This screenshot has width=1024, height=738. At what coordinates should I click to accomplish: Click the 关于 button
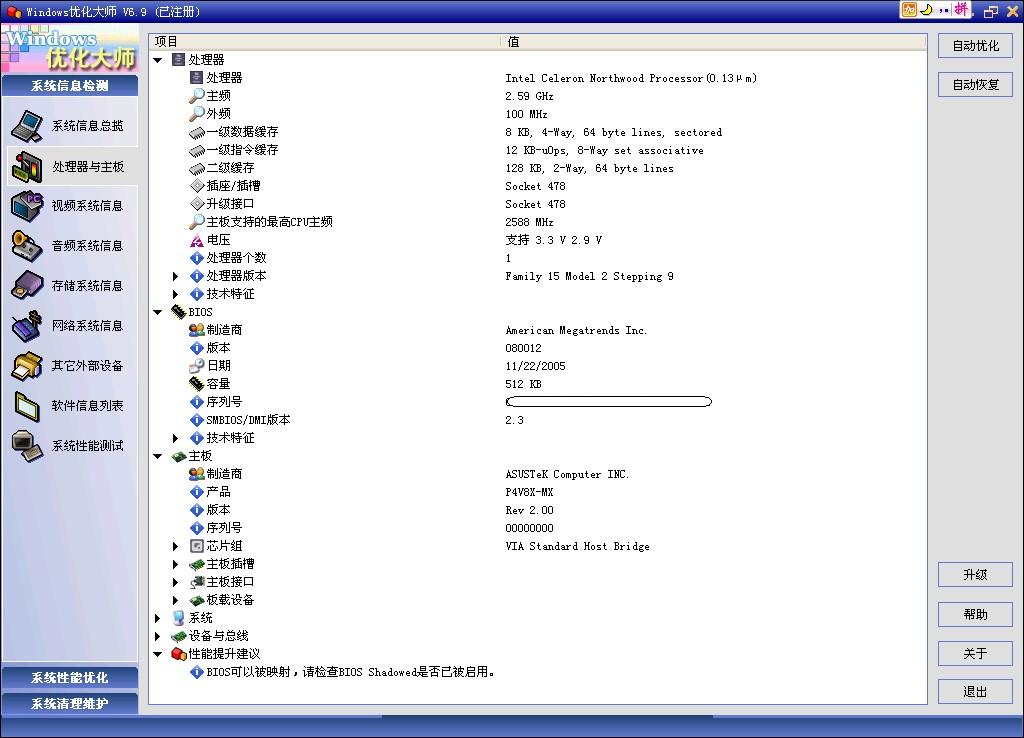[x=976, y=654]
